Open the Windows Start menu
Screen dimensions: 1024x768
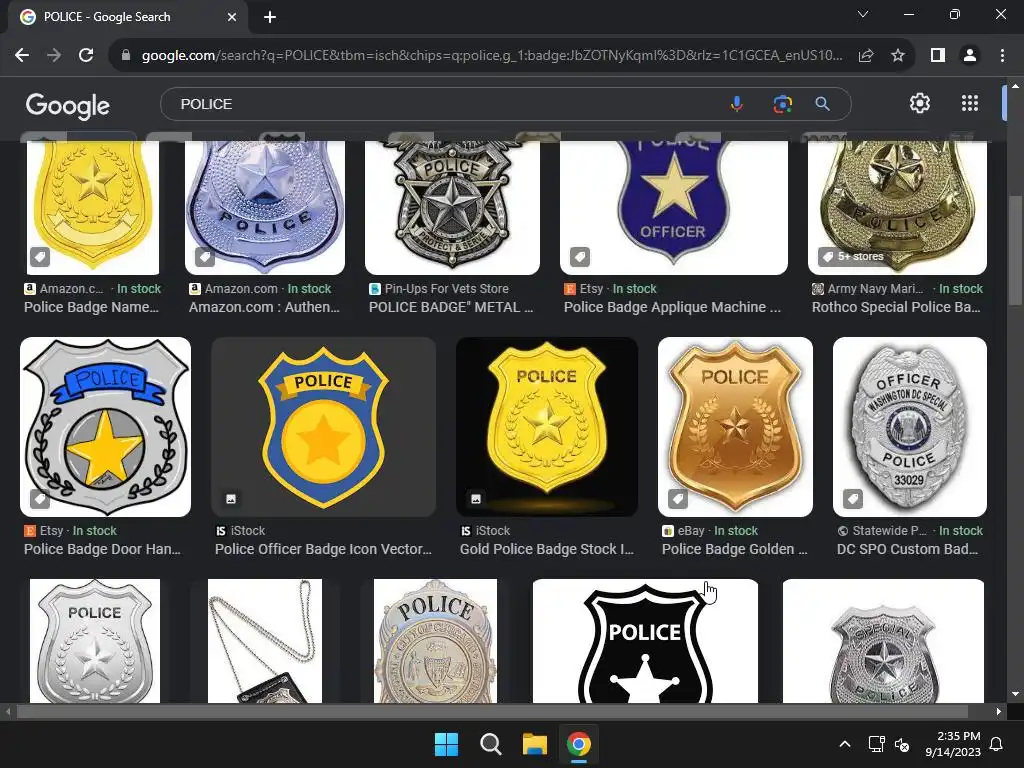click(x=447, y=744)
